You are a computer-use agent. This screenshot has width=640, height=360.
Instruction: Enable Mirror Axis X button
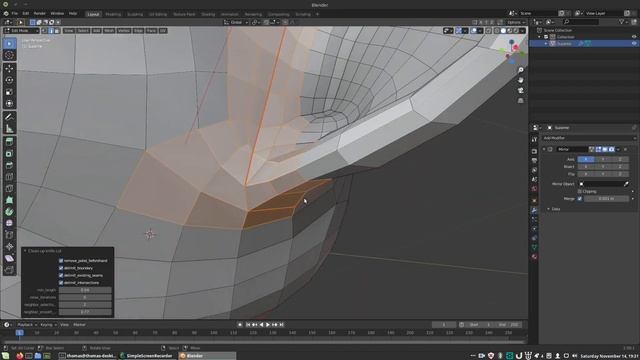pyautogui.click(x=586, y=159)
